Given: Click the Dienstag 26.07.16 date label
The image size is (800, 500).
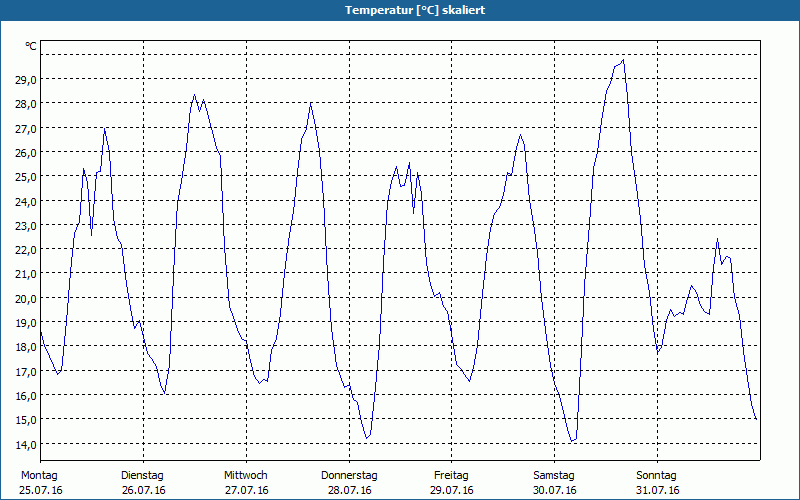Looking at the screenshot, I should point(143,483).
